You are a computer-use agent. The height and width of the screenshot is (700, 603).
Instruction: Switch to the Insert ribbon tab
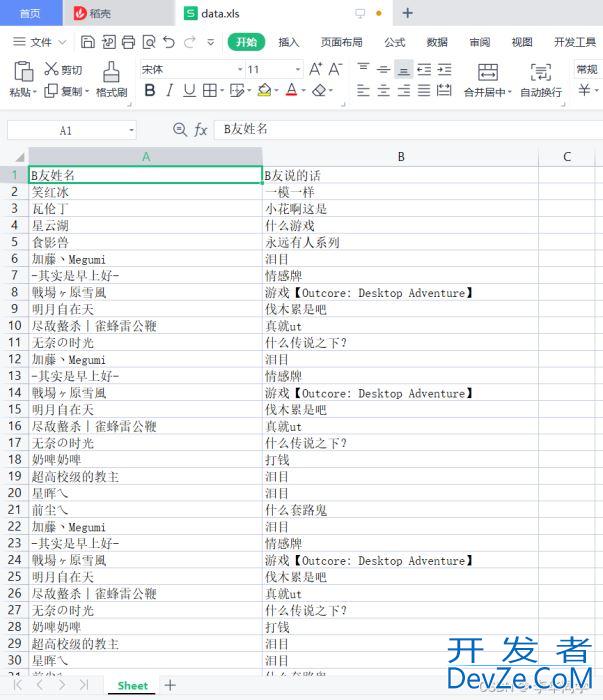(x=289, y=42)
